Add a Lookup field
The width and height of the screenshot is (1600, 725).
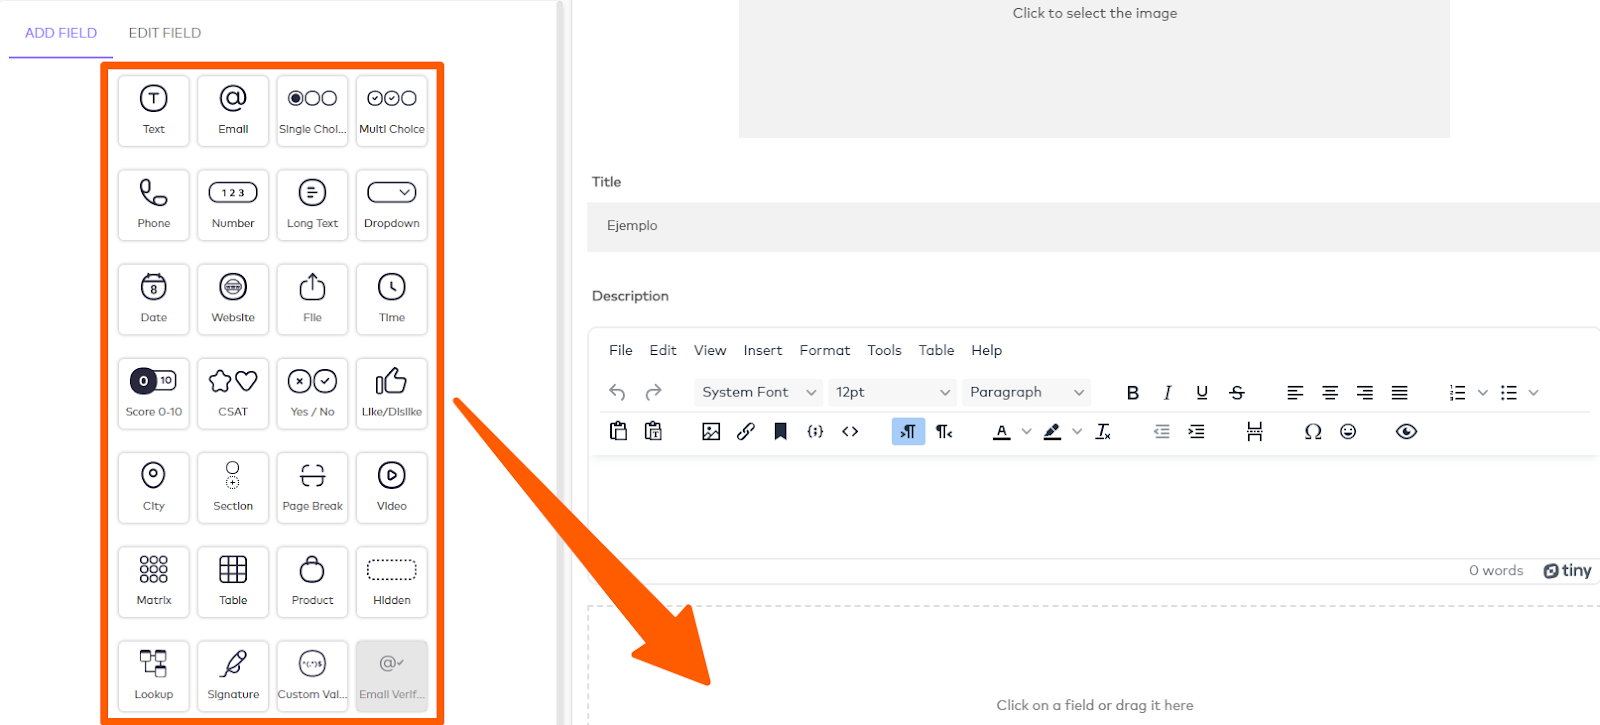154,675
